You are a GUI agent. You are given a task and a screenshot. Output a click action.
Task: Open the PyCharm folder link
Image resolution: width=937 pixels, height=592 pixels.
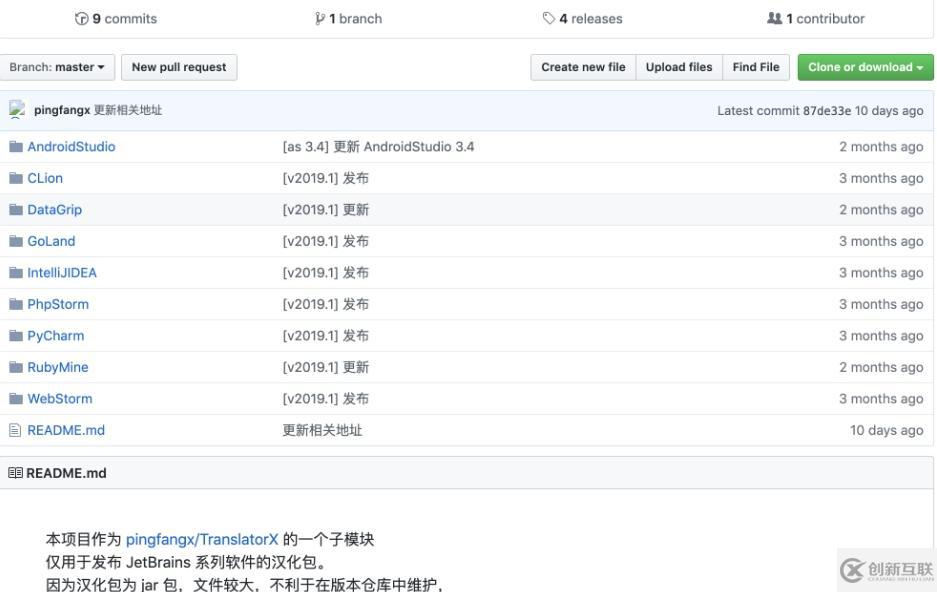point(56,336)
